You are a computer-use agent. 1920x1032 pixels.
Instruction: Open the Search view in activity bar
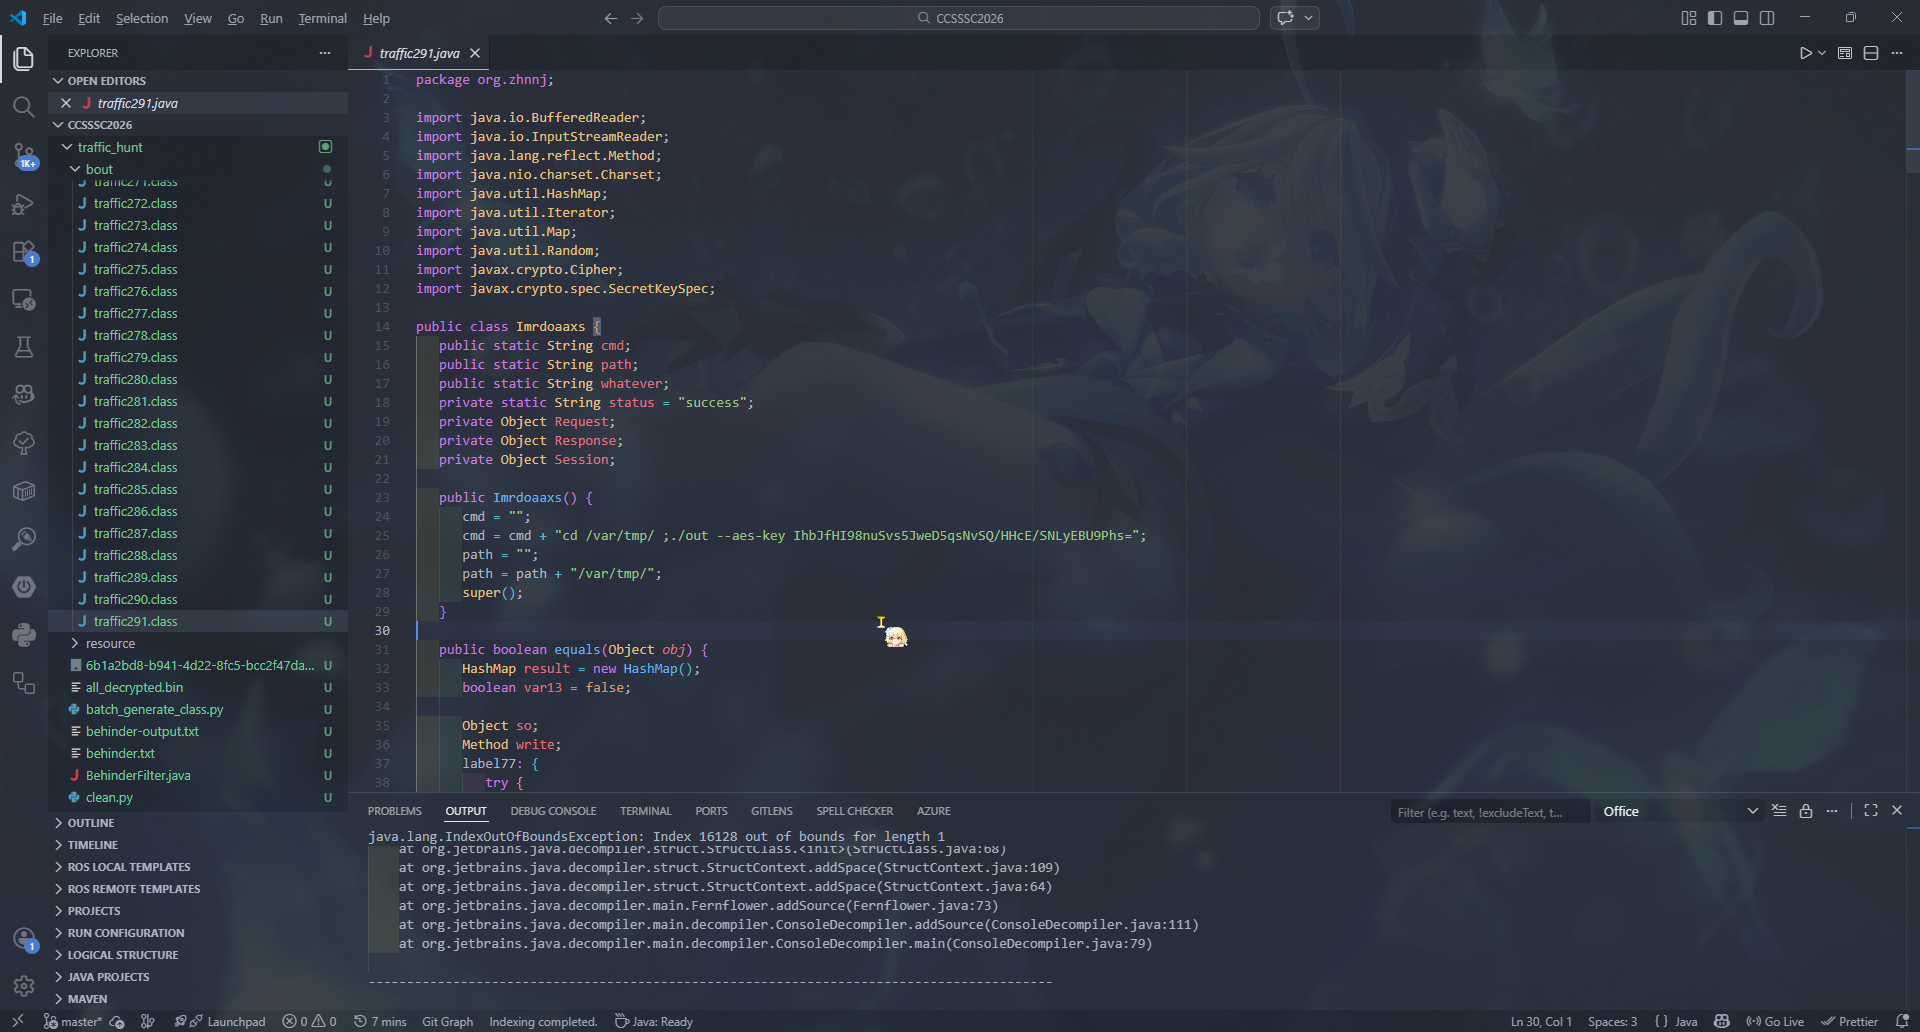[x=24, y=107]
